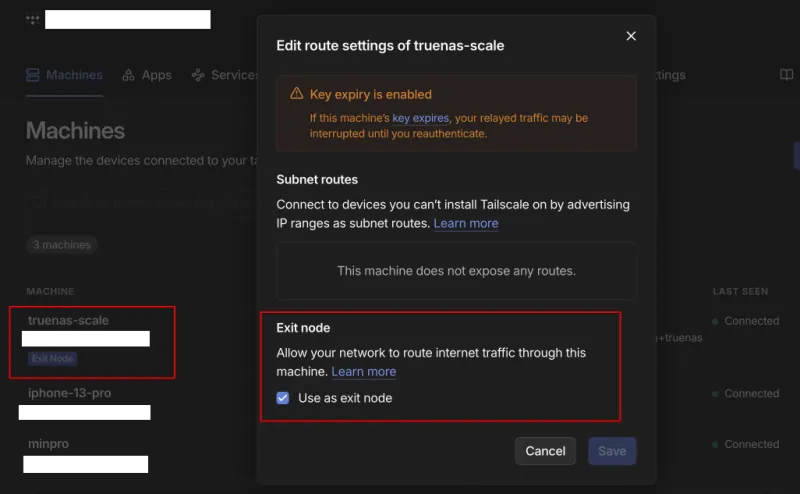Uncheck the Use as exit node checkbox

coord(283,398)
